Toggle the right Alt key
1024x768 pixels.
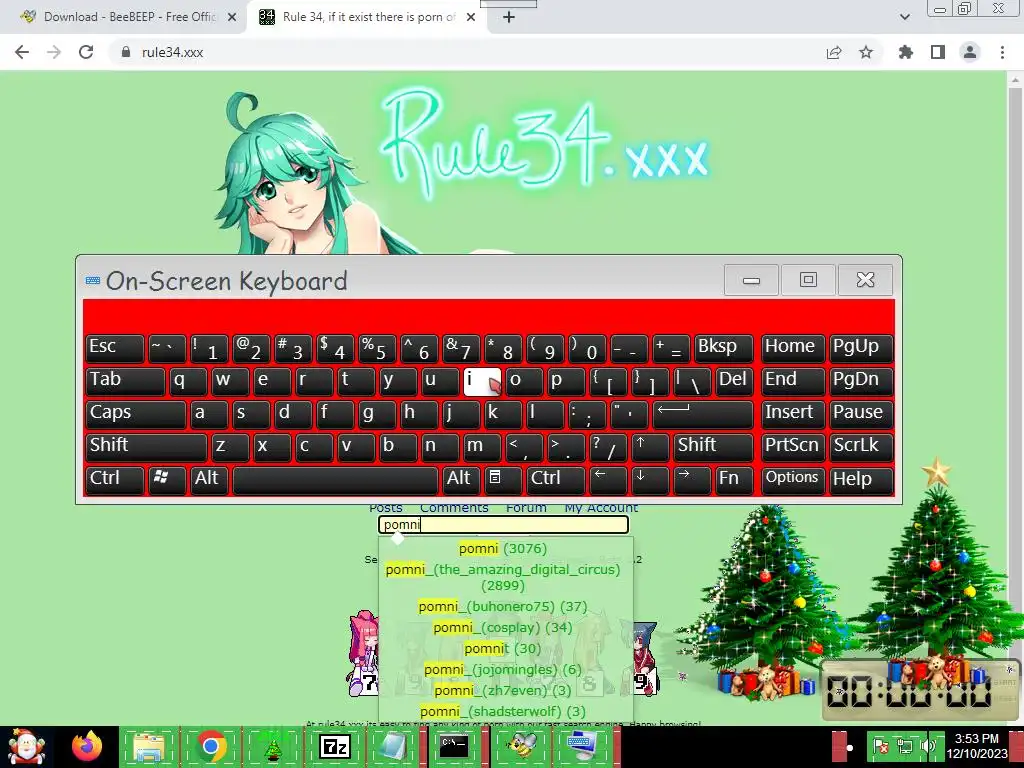pos(461,479)
